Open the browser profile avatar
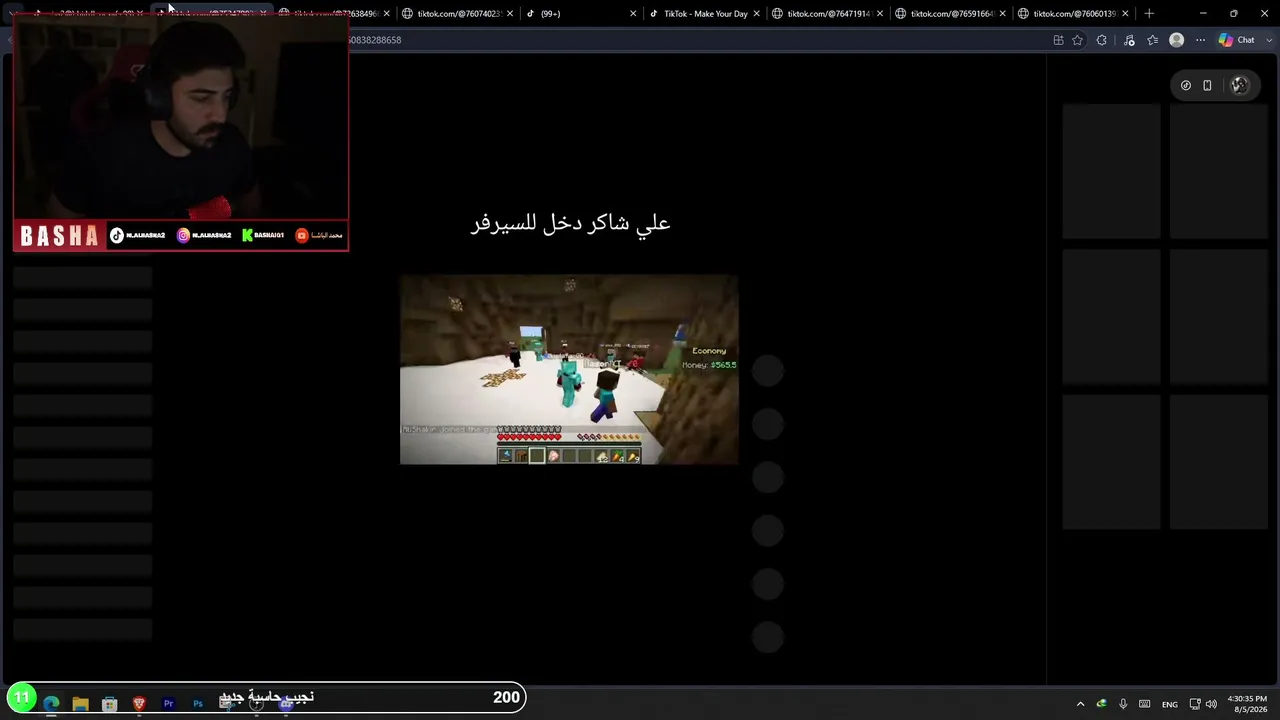1280x720 pixels. (x=1176, y=40)
